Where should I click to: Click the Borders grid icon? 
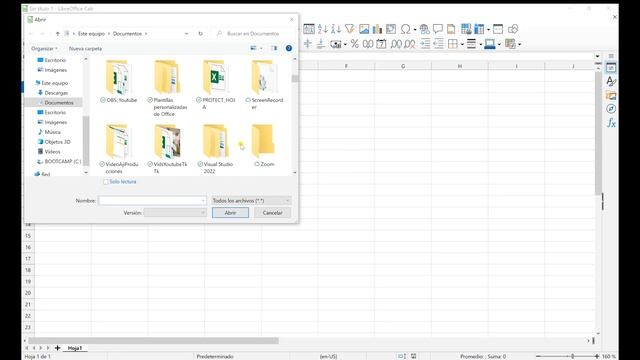[453, 44]
